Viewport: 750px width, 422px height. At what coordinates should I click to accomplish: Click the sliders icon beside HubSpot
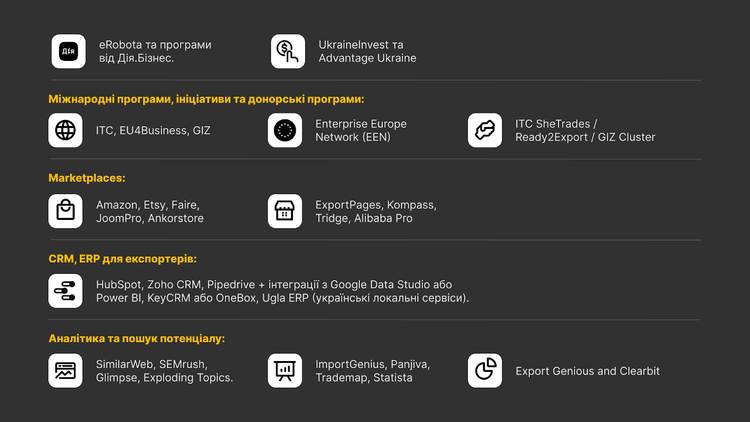coord(66,291)
